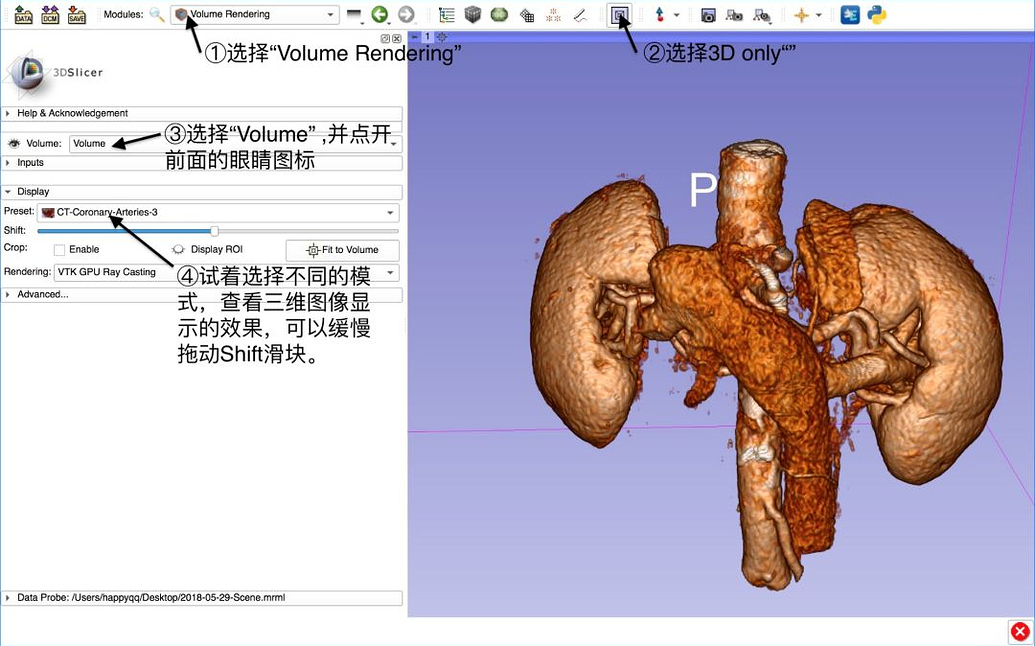Open the Modules selector showing Volume Rendering

pos(253,14)
